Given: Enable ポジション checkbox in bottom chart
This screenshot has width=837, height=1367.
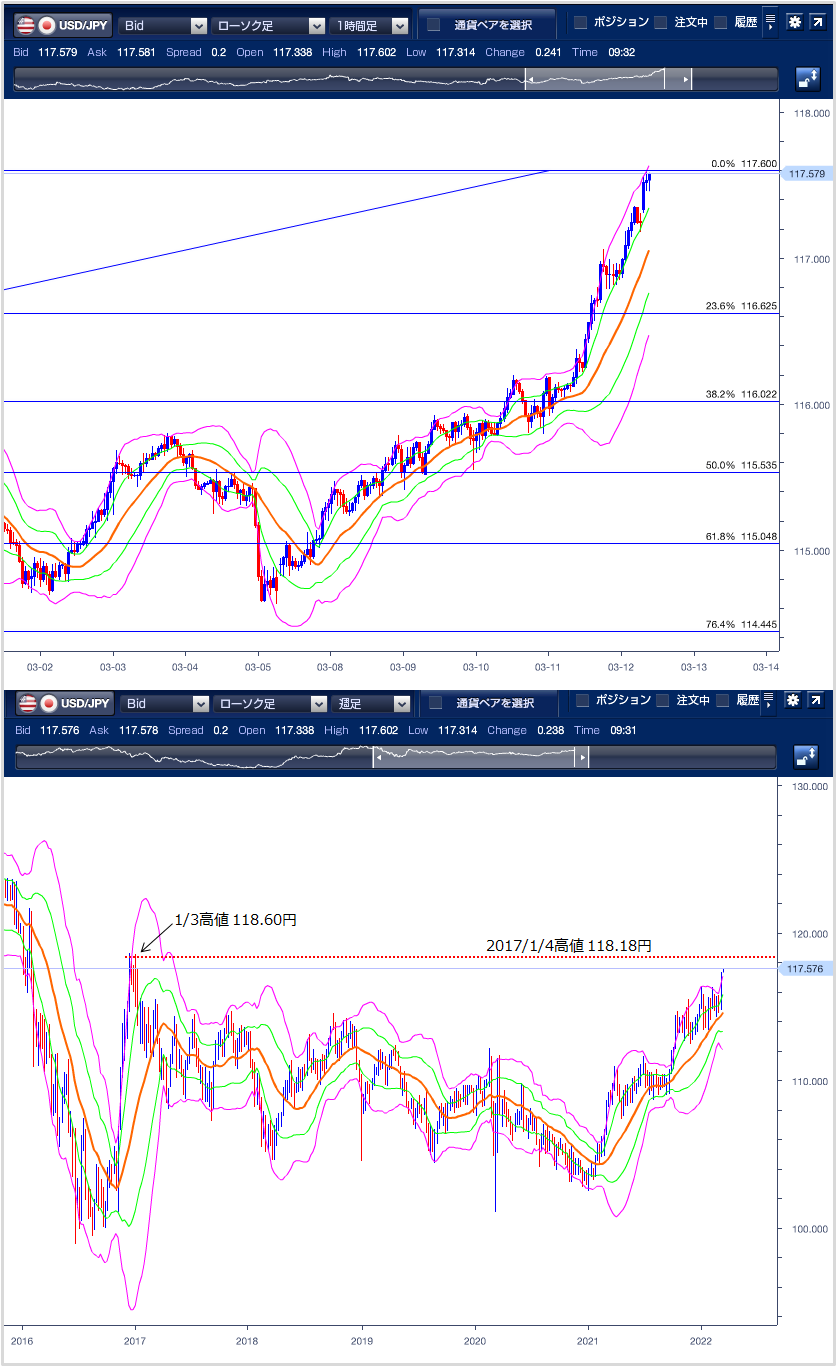Looking at the screenshot, I should 581,701.
